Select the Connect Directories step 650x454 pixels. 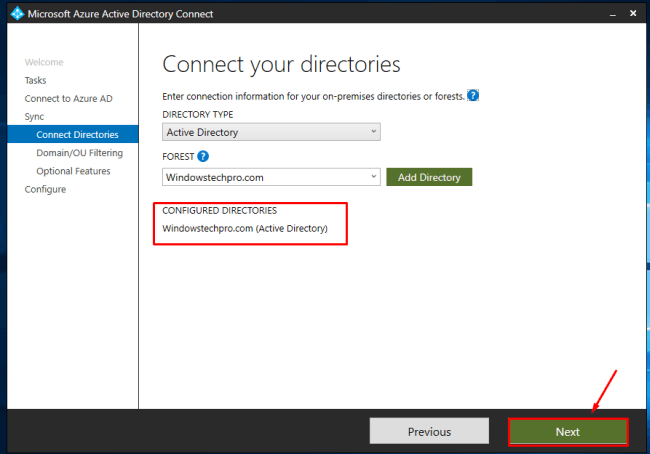(73, 134)
